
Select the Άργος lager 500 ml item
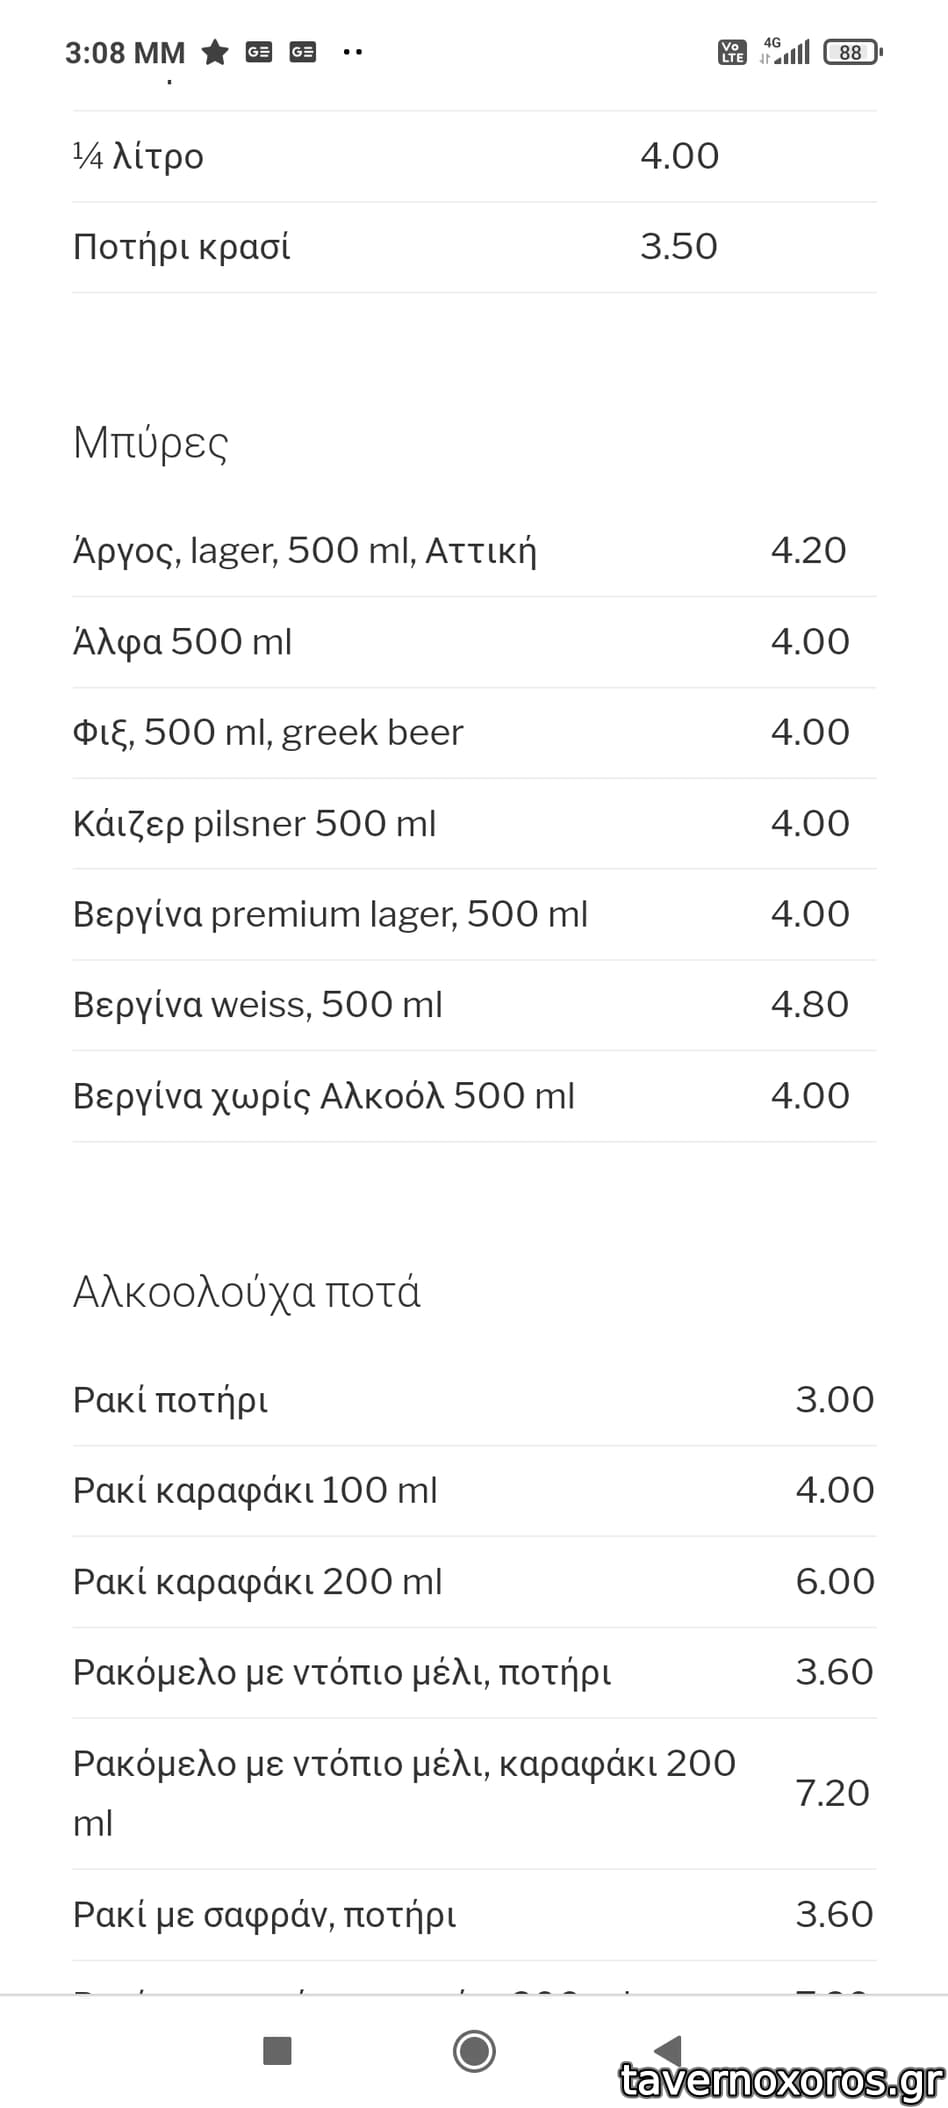305,551
